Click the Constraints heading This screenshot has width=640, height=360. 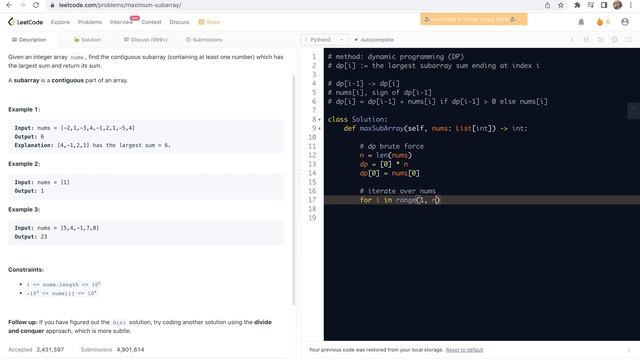(x=26, y=270)
